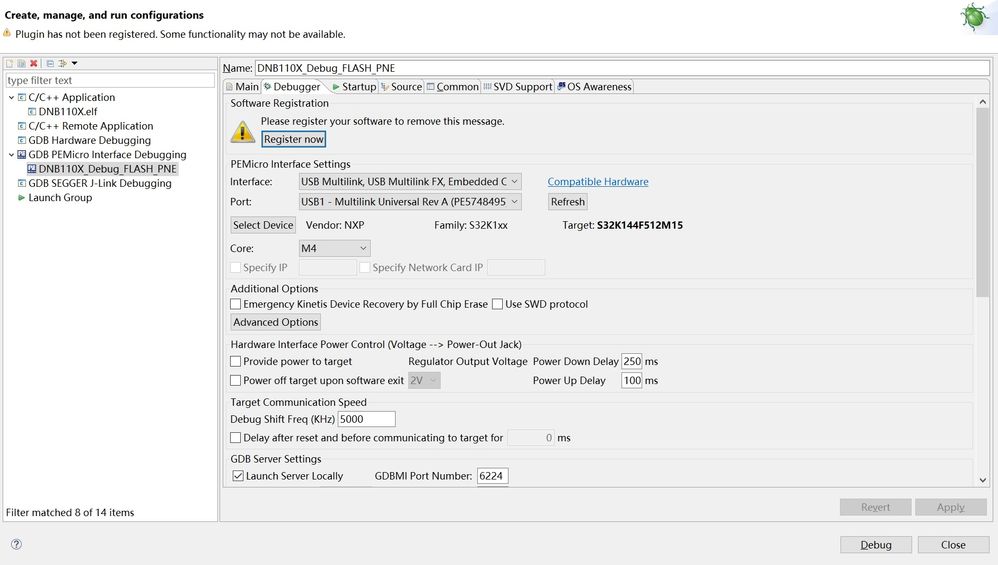Switch to the Common tab
The height and width of the screenshot is (565, 998).
click(x=453, y=87)
